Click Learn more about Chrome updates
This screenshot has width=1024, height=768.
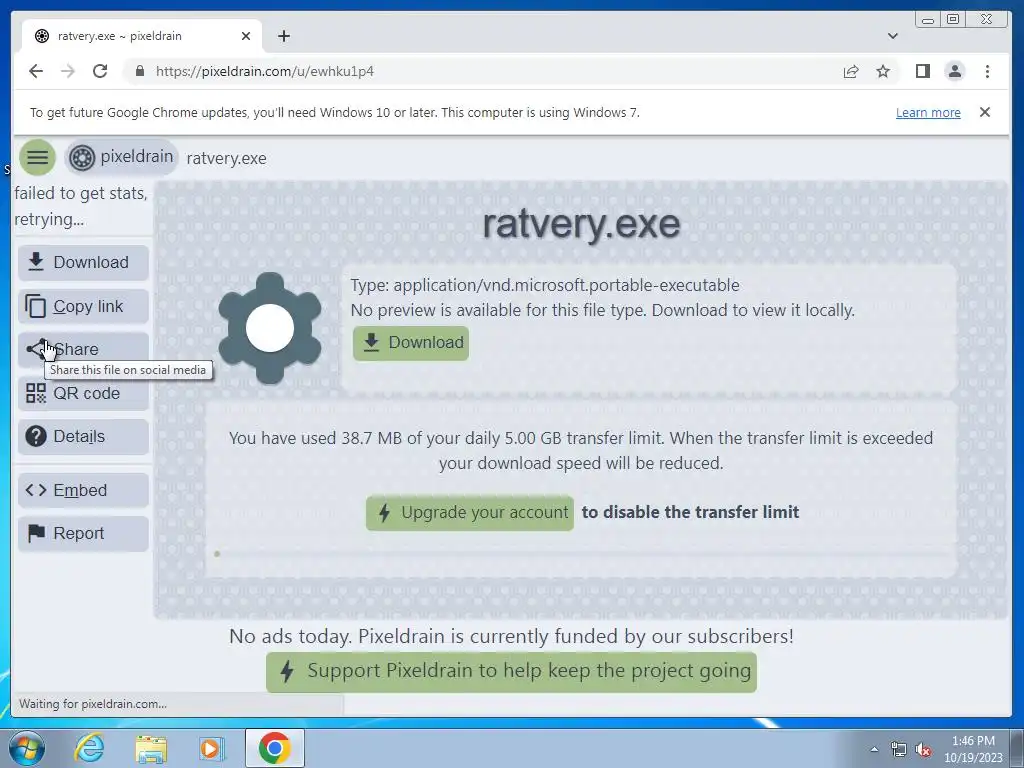pyautogui.click(x=928, y=112)
